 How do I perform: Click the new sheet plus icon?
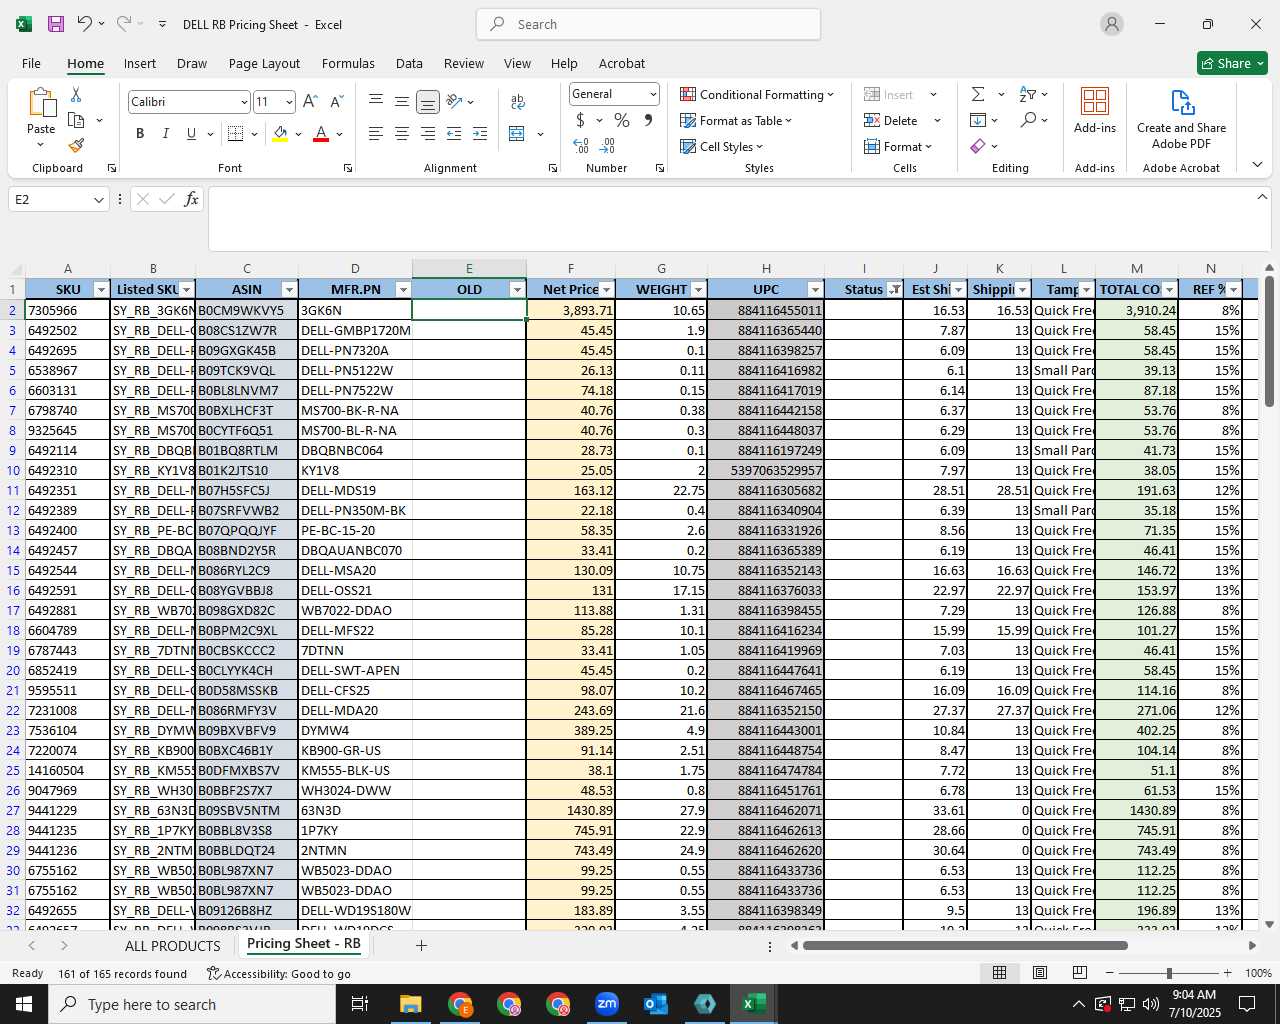tap(421, 945)
